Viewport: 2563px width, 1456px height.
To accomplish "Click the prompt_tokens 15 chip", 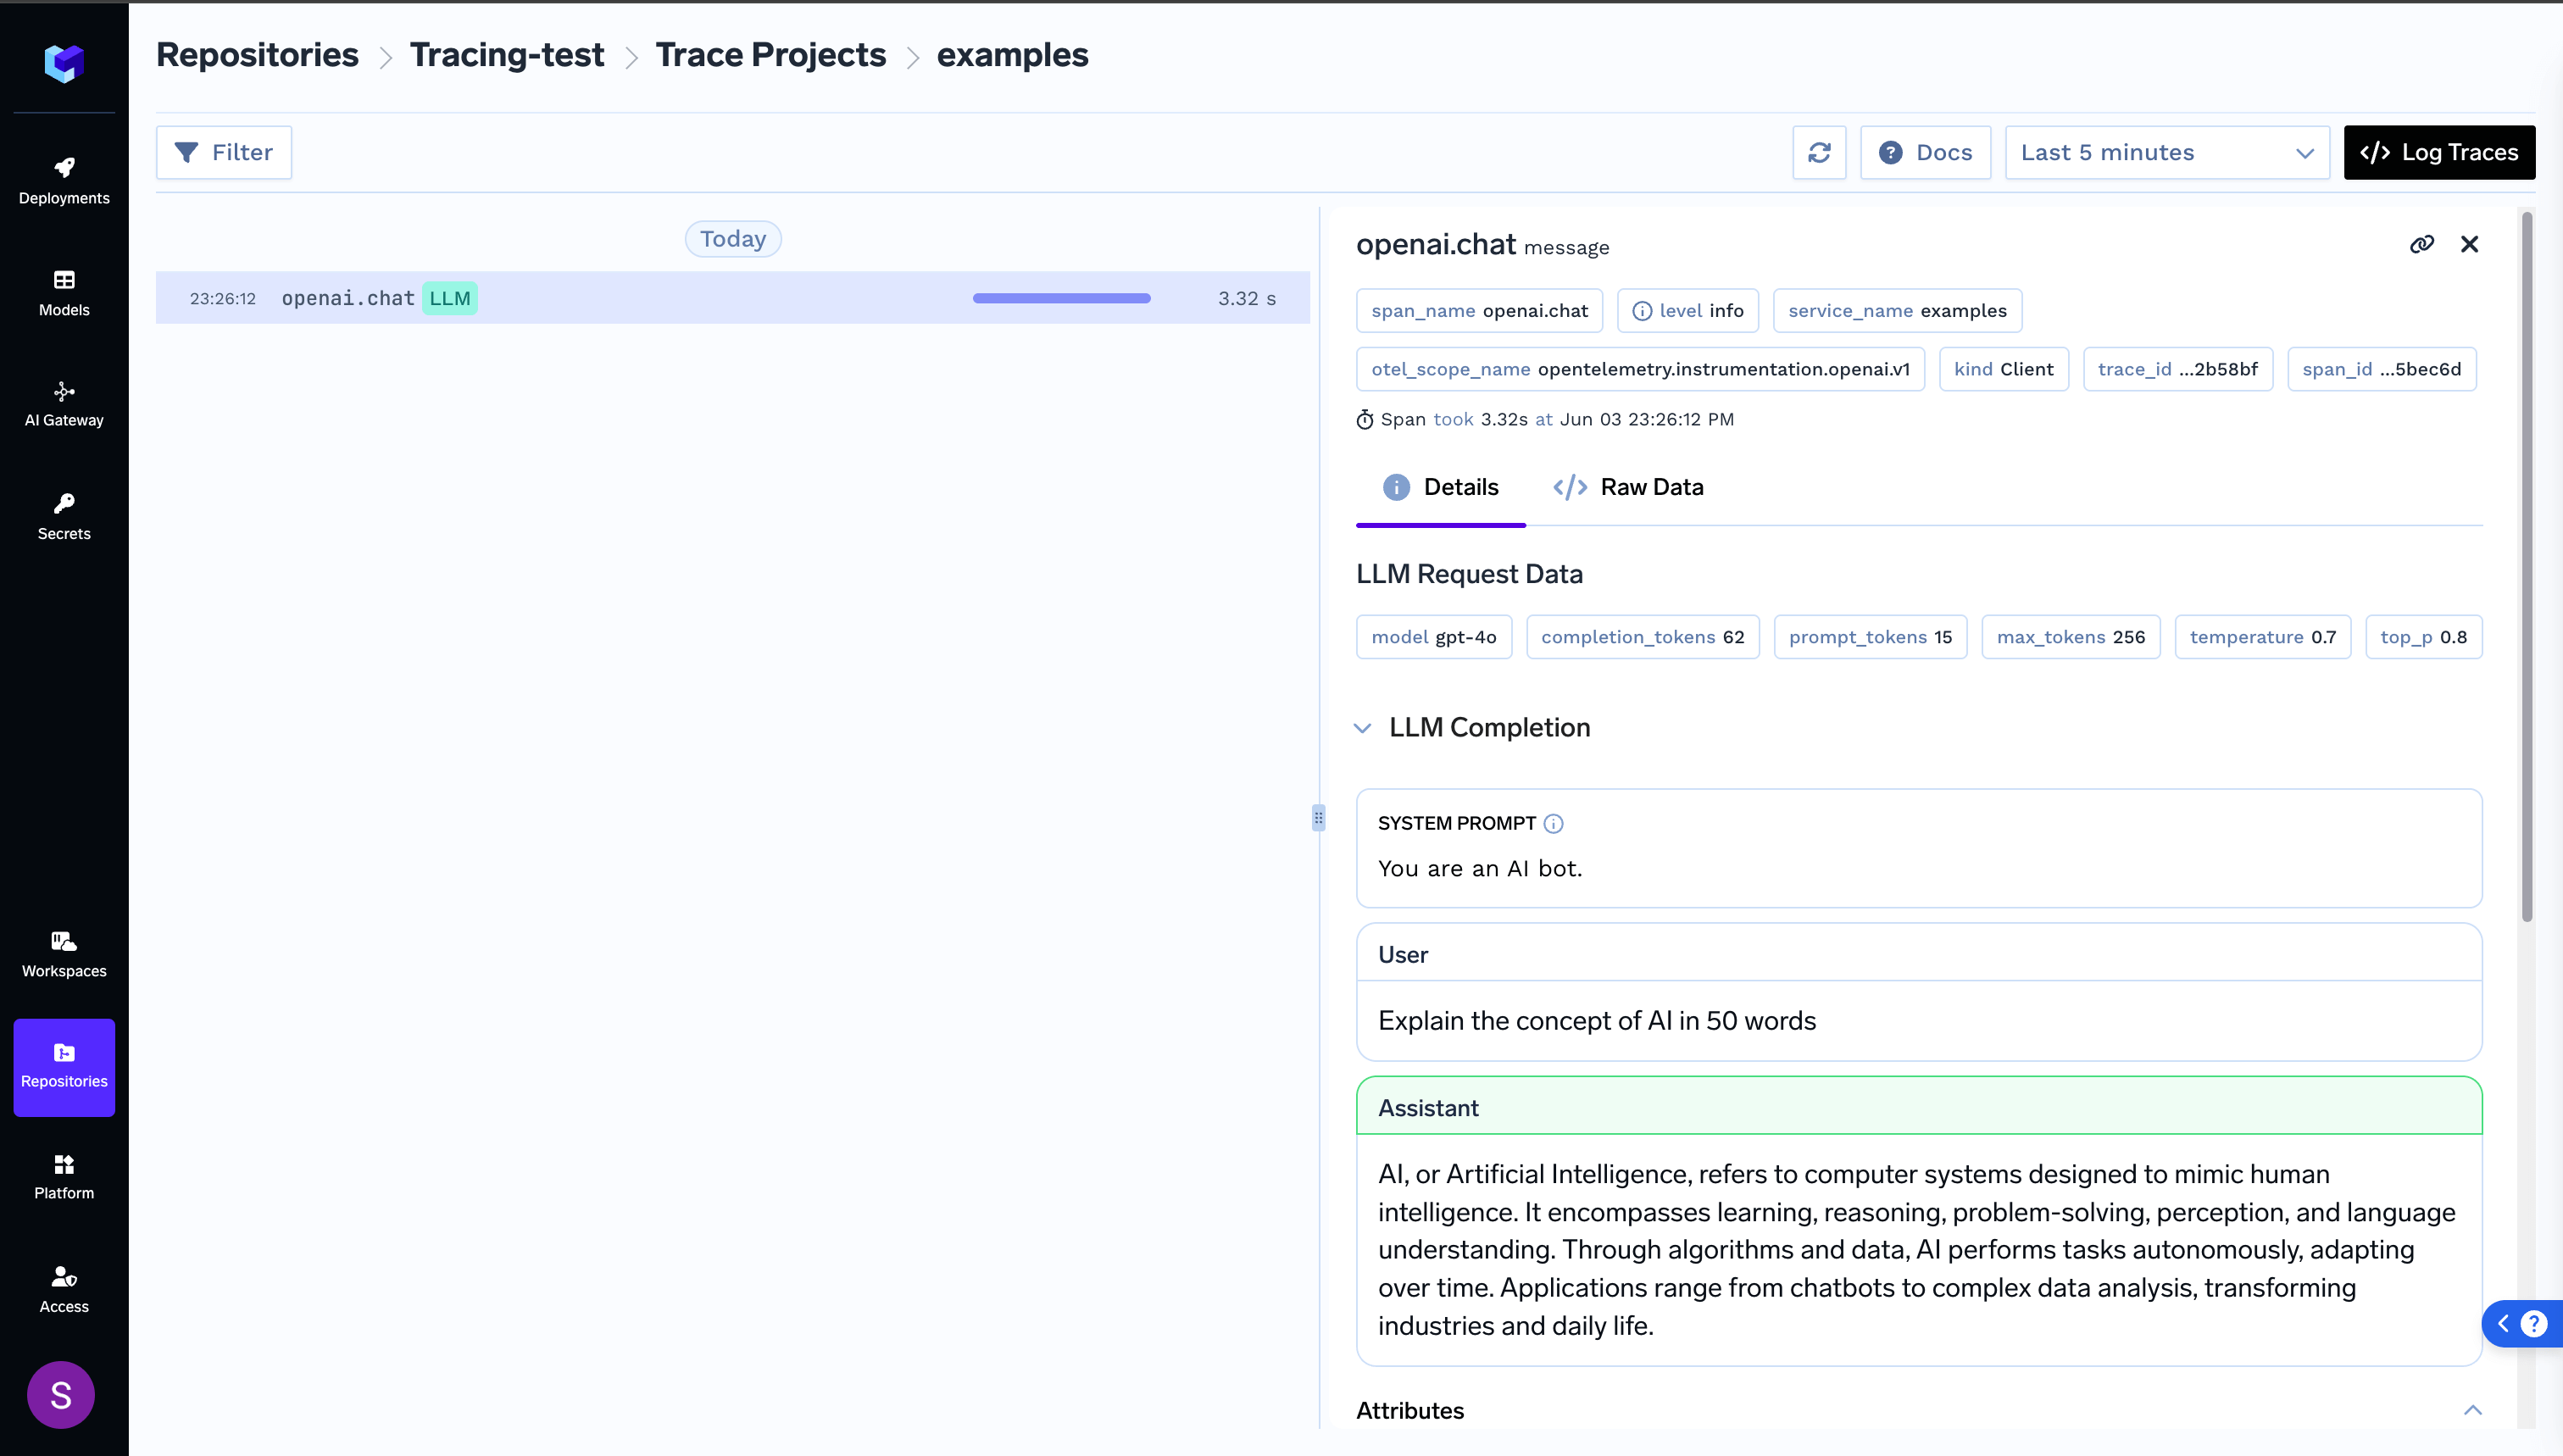I will coord(1870,637).
